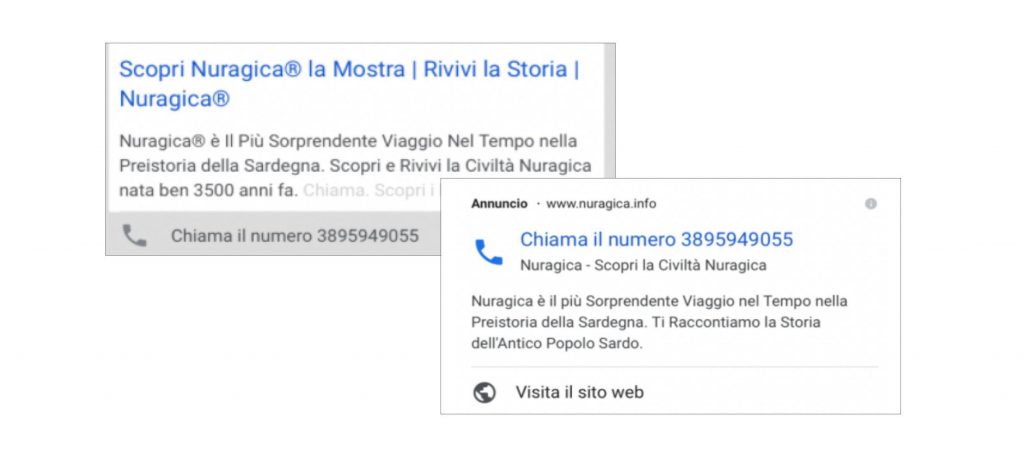Click the divider line above Visita il sito web
Screen dimensions: 1024x460
click(675, 367)
